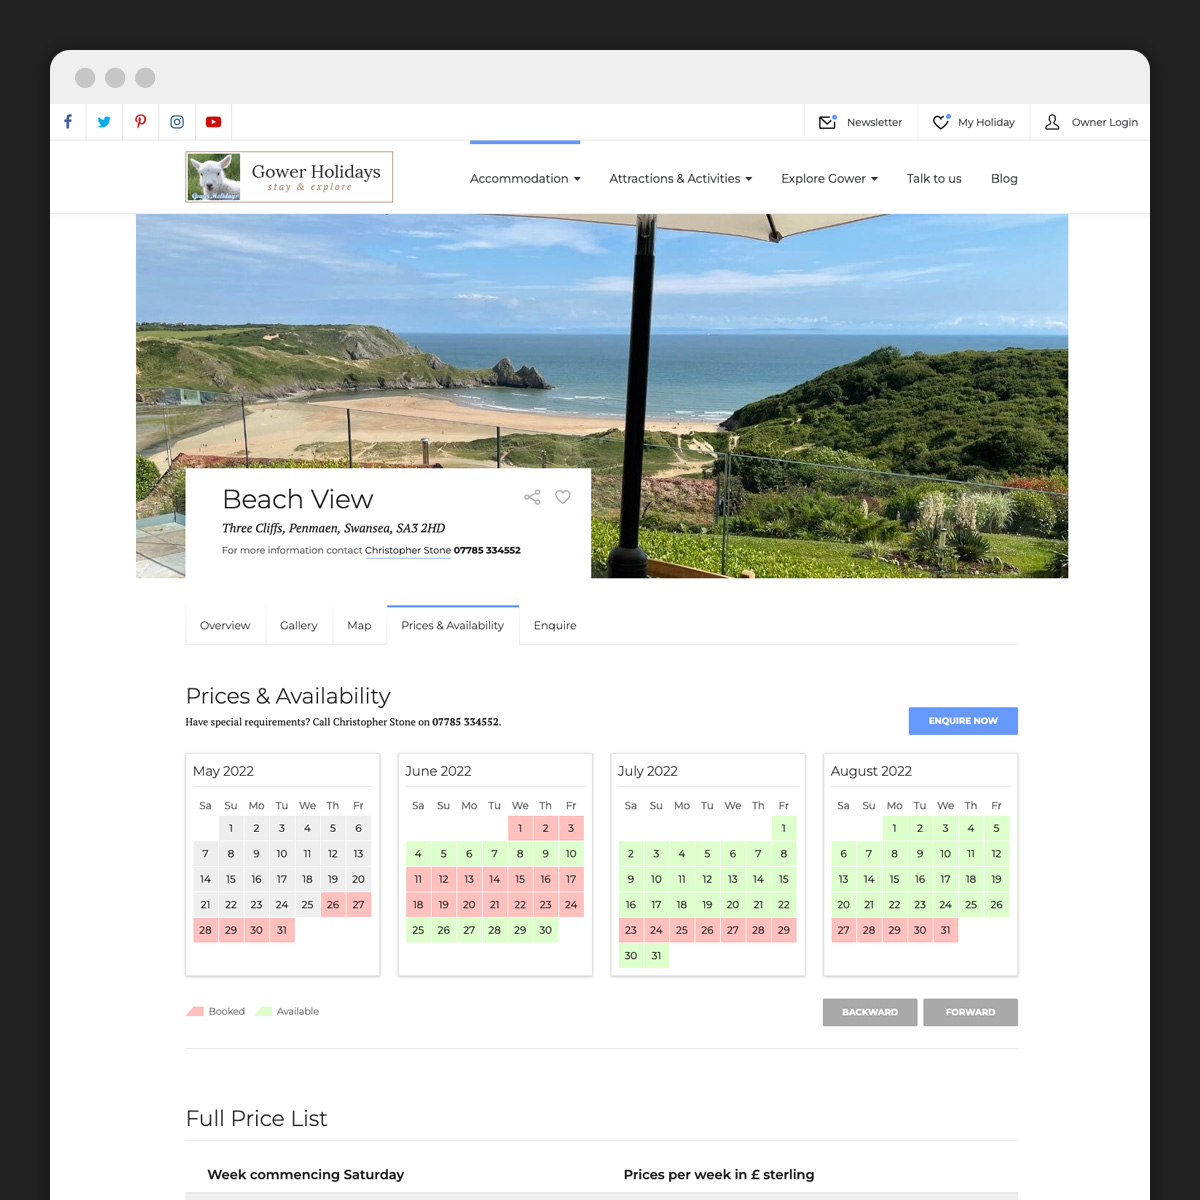
Task: Click the May 2022 month heading
Action: pyautogui.click(x=223, y=771)
